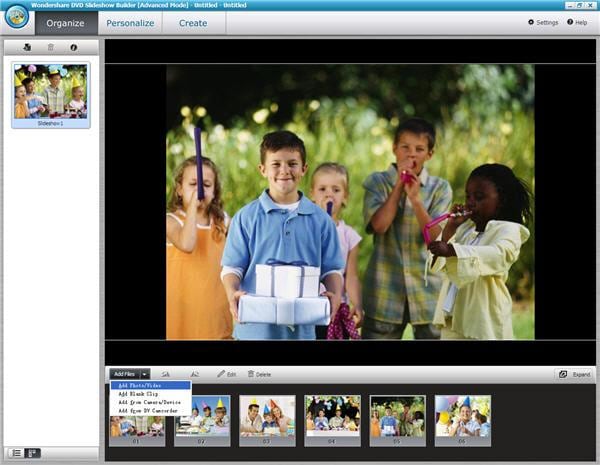Switch to list view at bottom left
This screenshot has width=600, height=465.
pos(16,453)
